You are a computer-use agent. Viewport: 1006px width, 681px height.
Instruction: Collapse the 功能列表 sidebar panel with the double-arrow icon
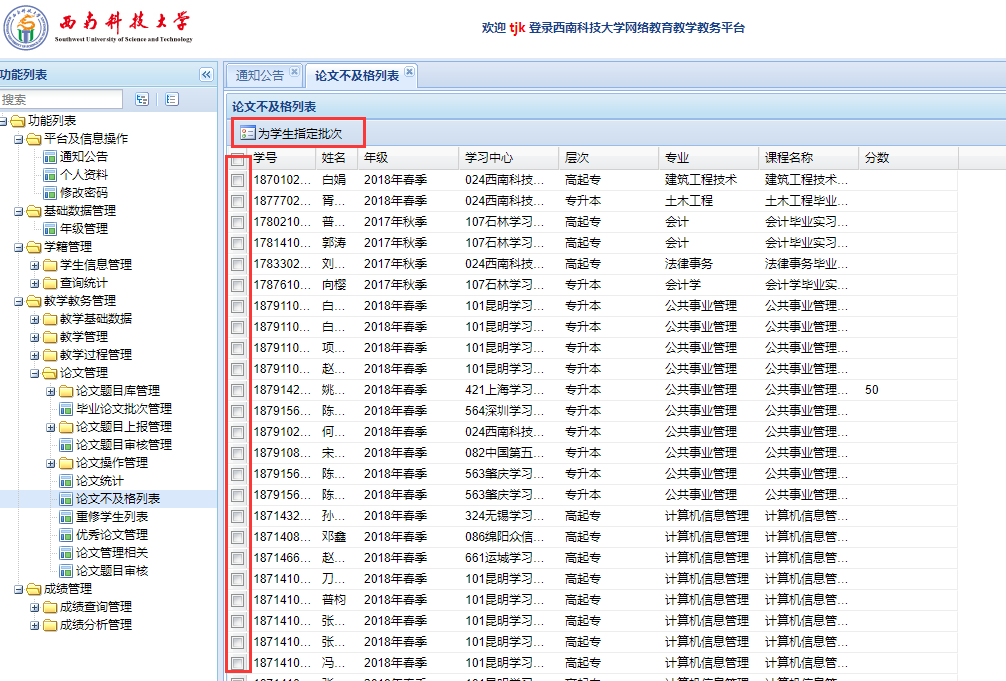pyautogui.click(x=206, y=75)
